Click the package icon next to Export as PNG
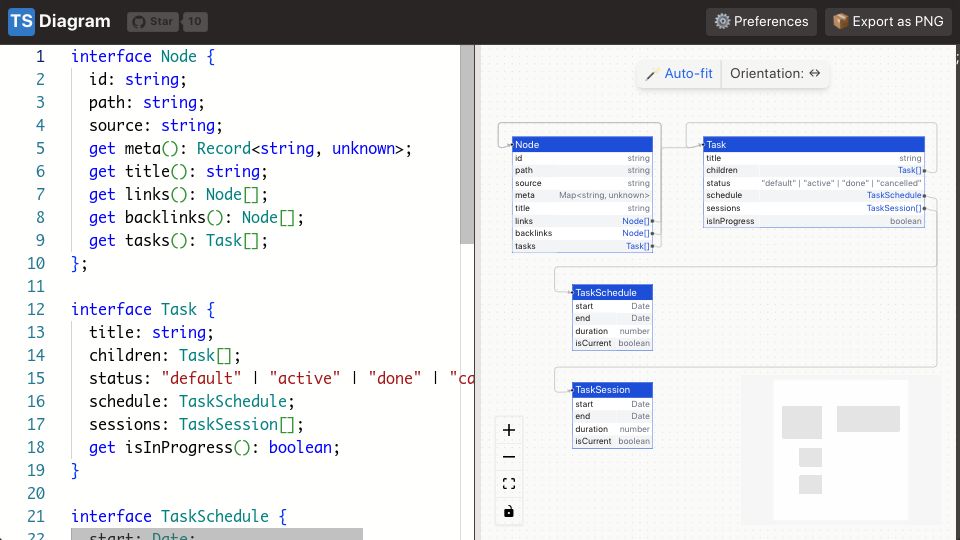This screenshot has width=960, height=540. coord(841,21)
